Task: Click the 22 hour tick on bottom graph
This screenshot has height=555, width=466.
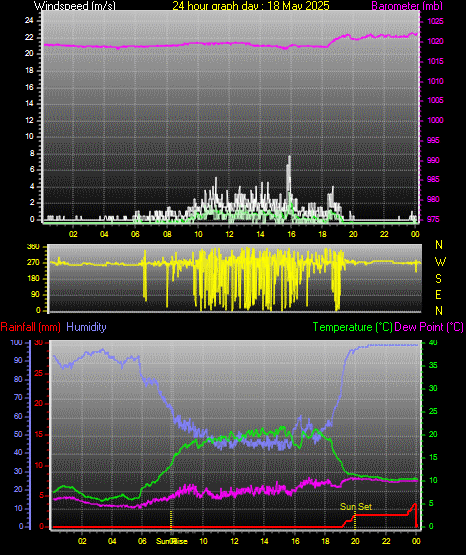Action: pyautogui.click(x=386, y=541)
